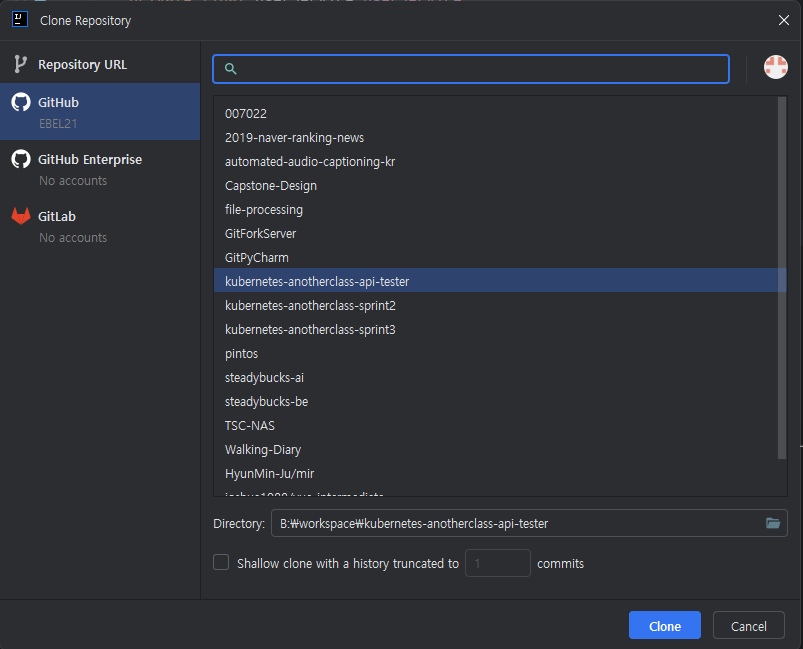
Task: Open the GitHub Enterprise section
Action: coord(100,169)
